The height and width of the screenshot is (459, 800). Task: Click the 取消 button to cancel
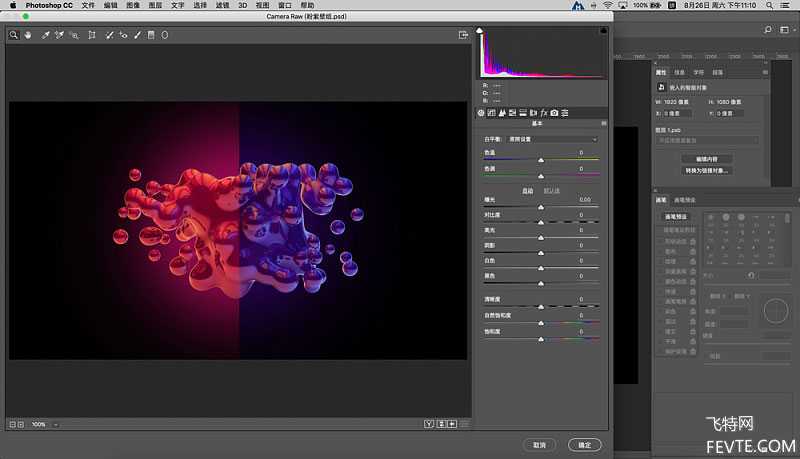(539, 444)
